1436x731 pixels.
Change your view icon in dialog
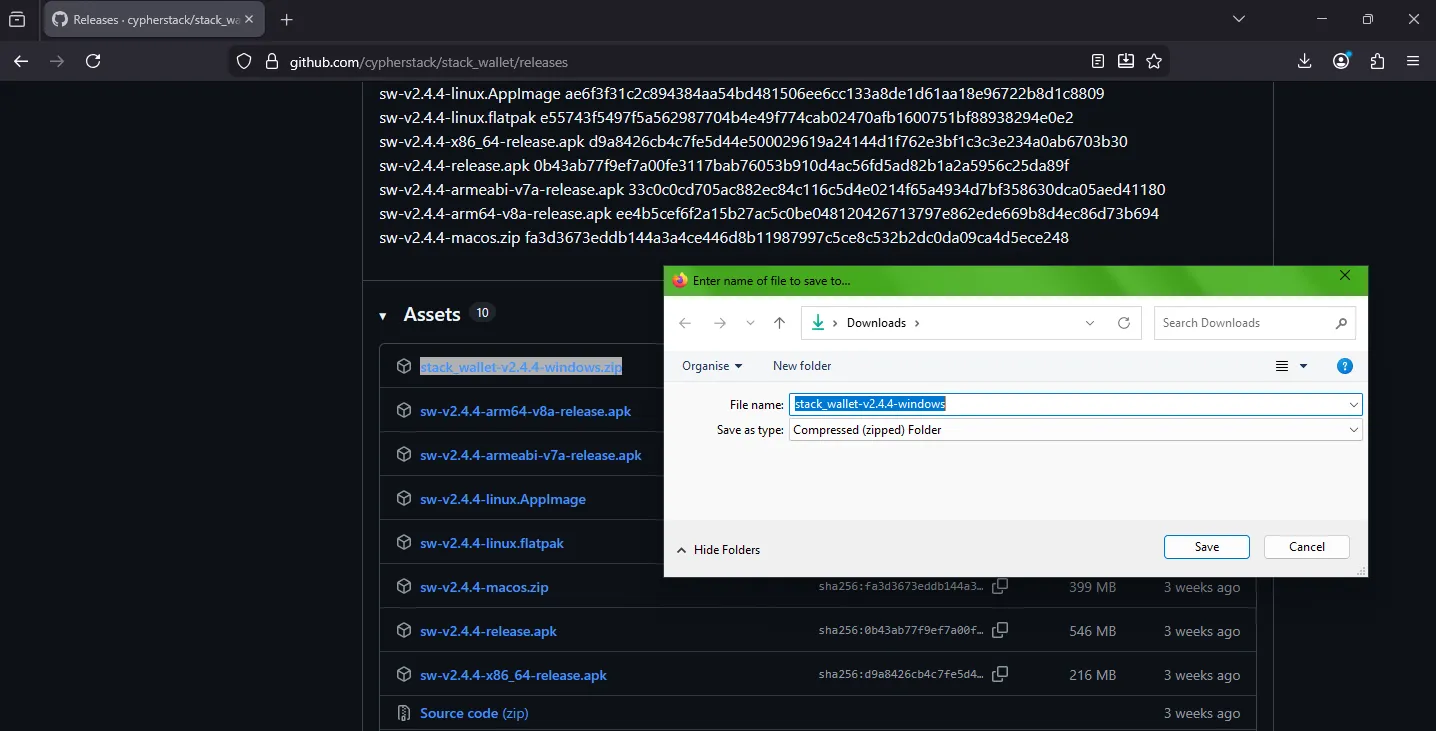[x=1282, y=366]
